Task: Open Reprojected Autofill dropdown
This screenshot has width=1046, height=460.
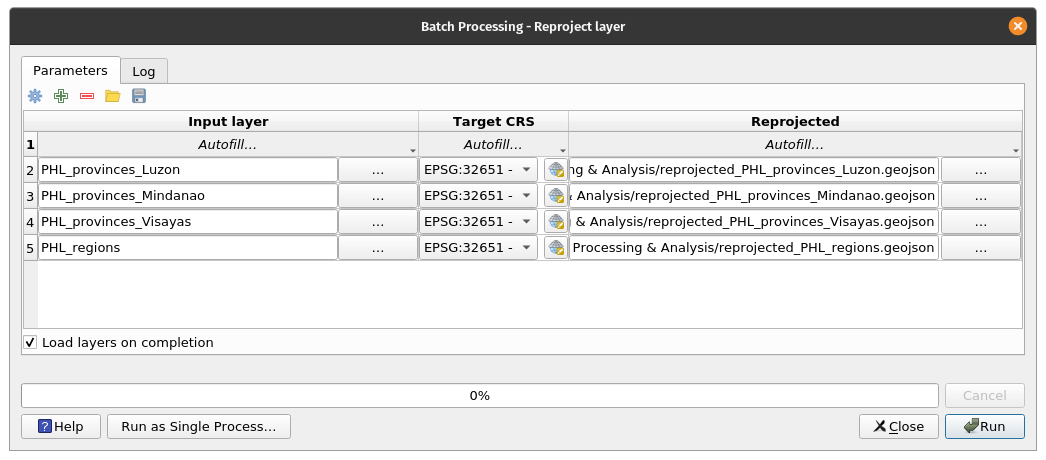Action: (x=795, y=145)
